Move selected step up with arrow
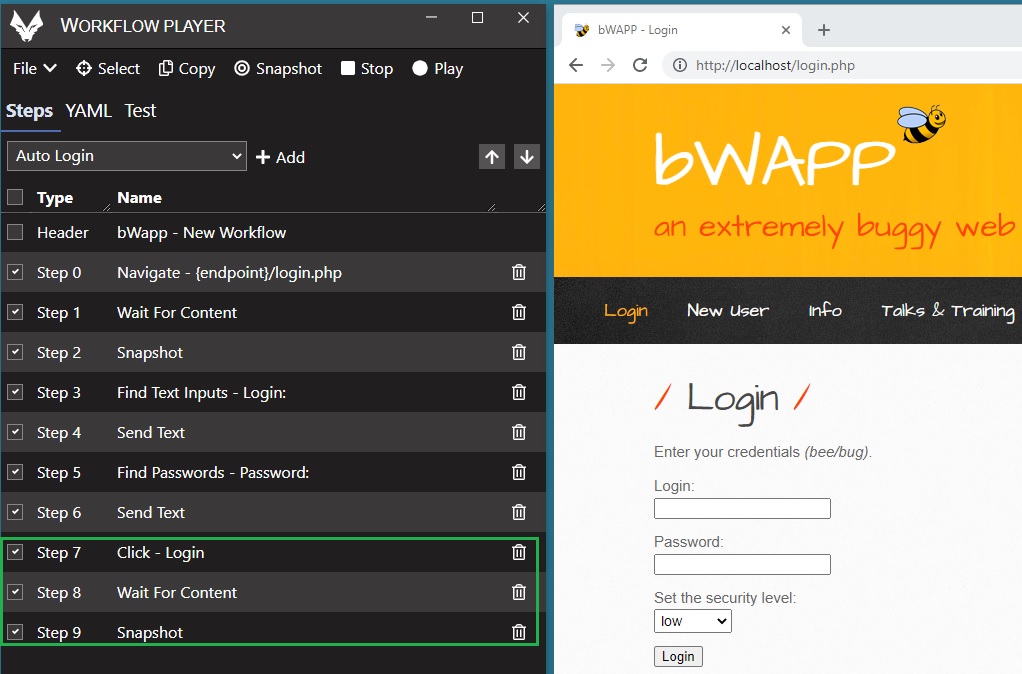 (x=492, y=156)
